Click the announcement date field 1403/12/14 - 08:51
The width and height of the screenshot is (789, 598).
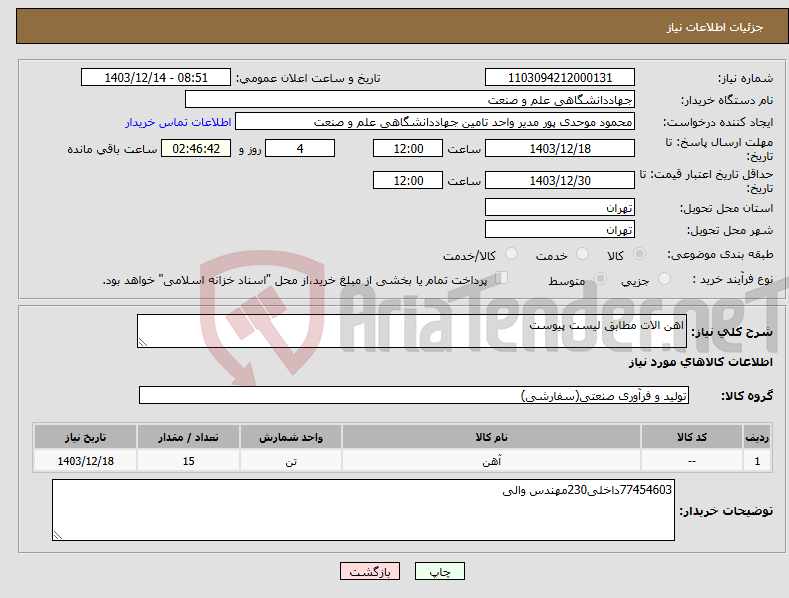point(156,78)
